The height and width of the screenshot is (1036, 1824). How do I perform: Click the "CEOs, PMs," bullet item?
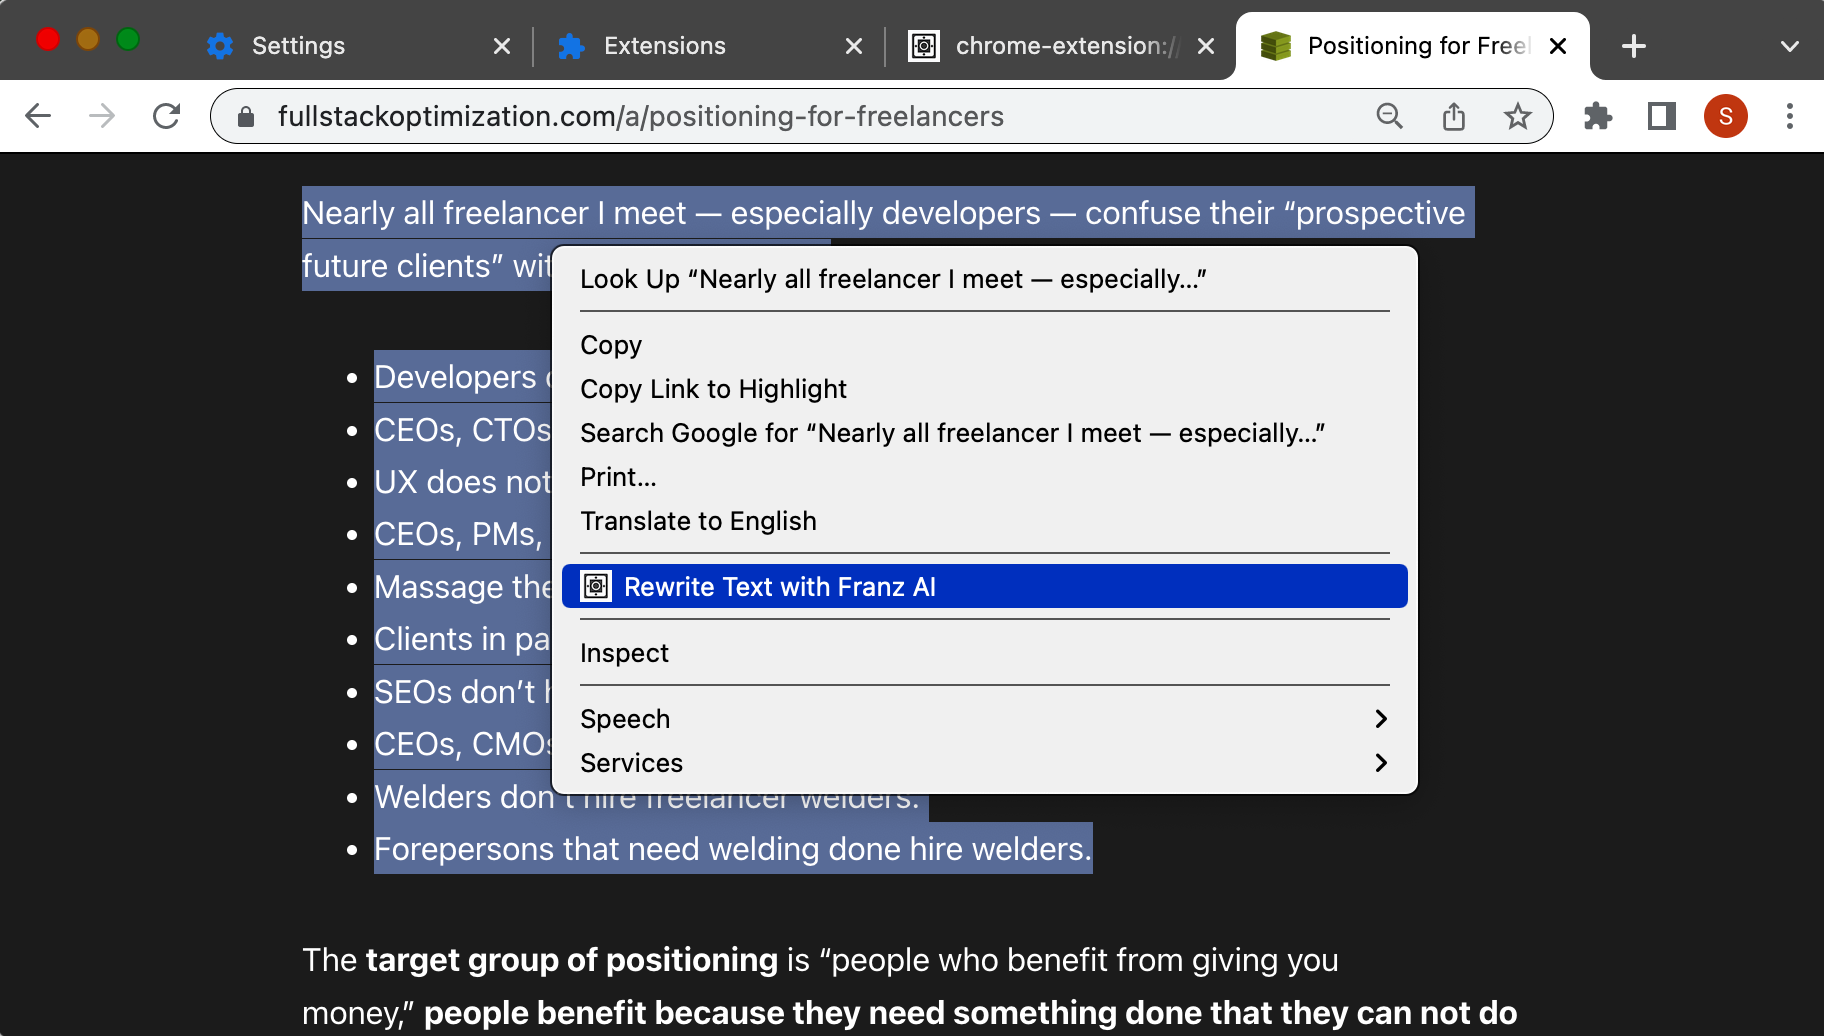[x=458, y=534]
